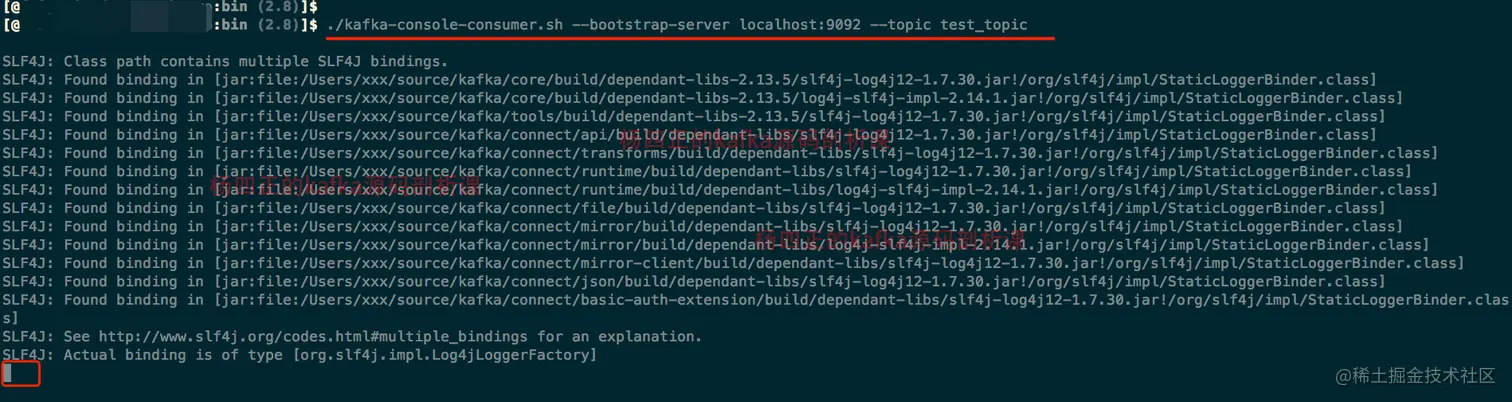1512x402 pixels.
Task: Click the terminal block cursor on the last line
Action: pos(7,373)
